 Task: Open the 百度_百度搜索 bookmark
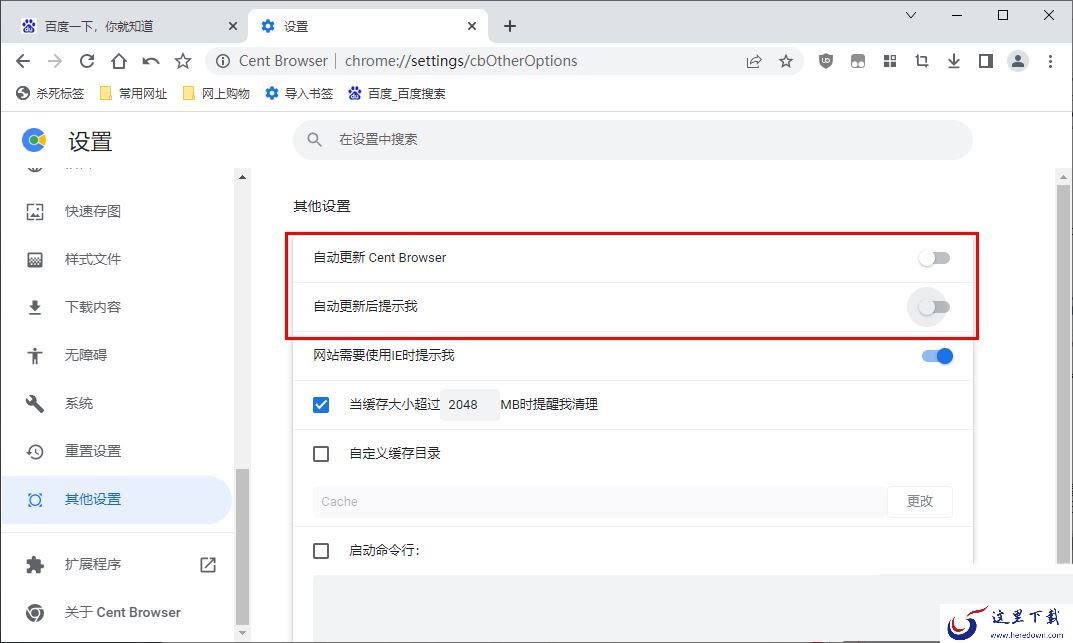[397, 93]
